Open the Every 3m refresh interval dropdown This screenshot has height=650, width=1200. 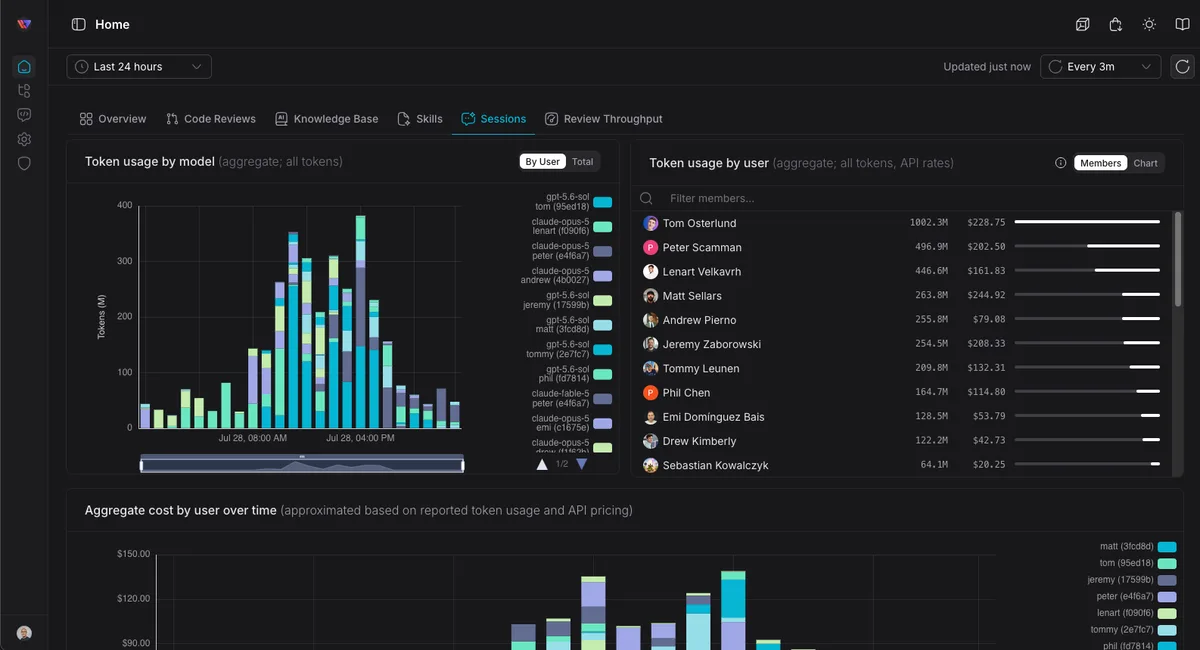pos(1101,67)
